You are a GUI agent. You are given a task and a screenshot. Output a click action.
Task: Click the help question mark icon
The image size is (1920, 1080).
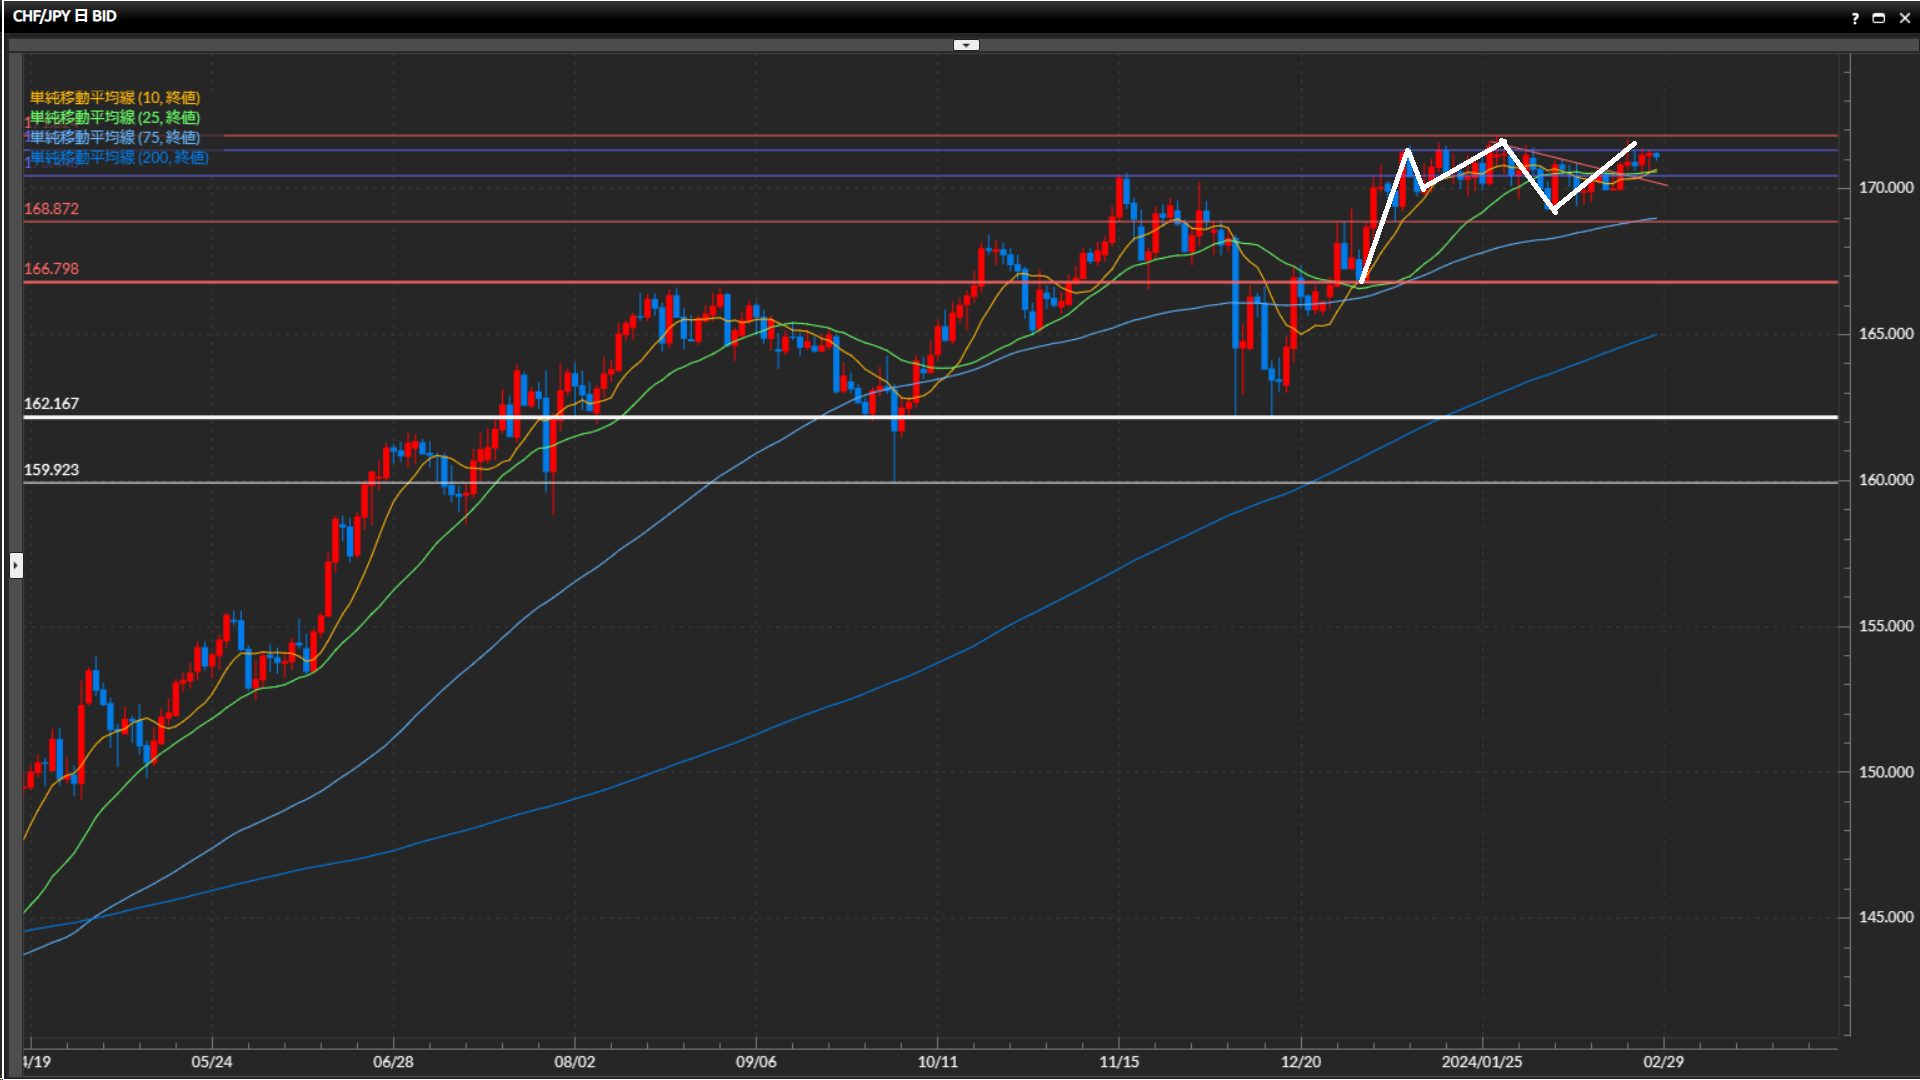click(x=1855, y=18)
